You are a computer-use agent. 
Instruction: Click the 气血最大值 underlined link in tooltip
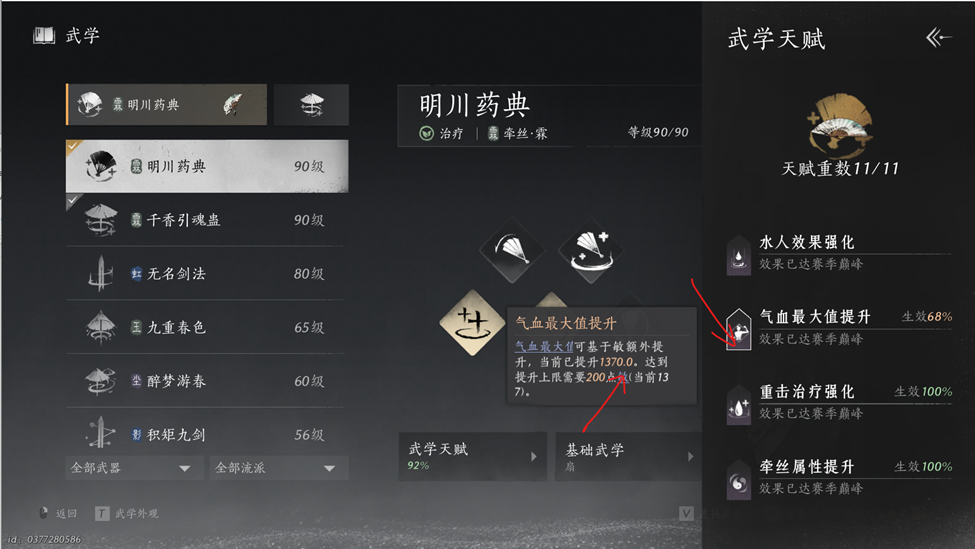tap(544, 347)
